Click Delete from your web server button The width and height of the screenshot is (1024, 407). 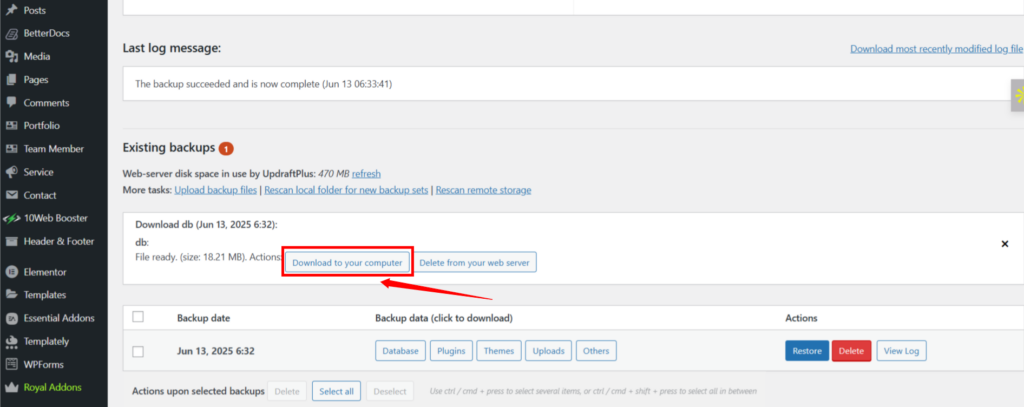tap(475, 262)
